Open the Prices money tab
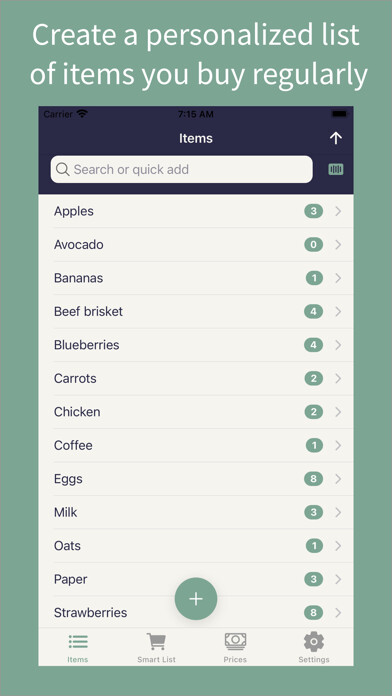This screenshot has height=696, width=392. pos(235,648)
